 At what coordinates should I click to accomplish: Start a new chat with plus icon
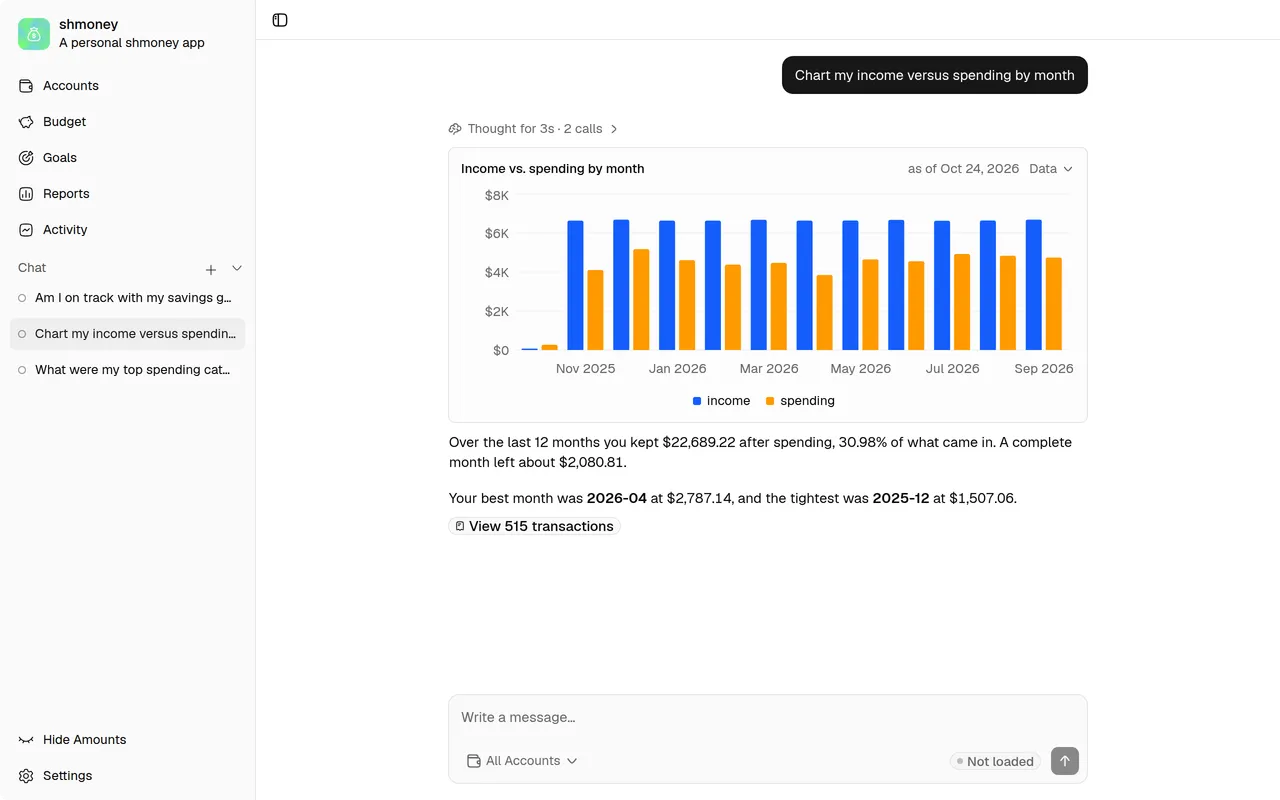(x=211, y=269)
